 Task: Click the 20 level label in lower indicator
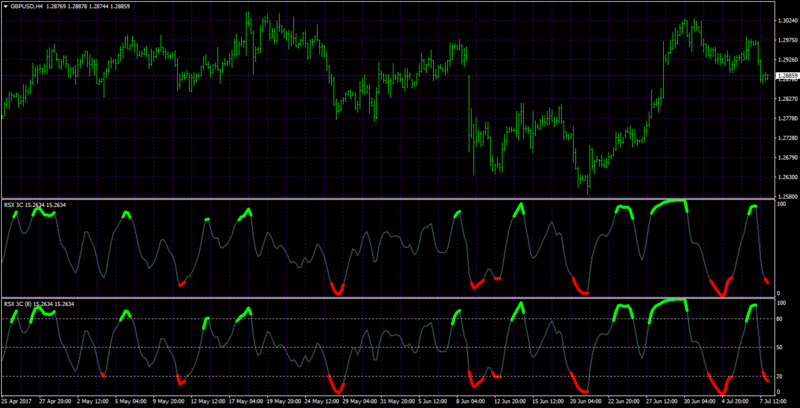click(x=780, y=376)
